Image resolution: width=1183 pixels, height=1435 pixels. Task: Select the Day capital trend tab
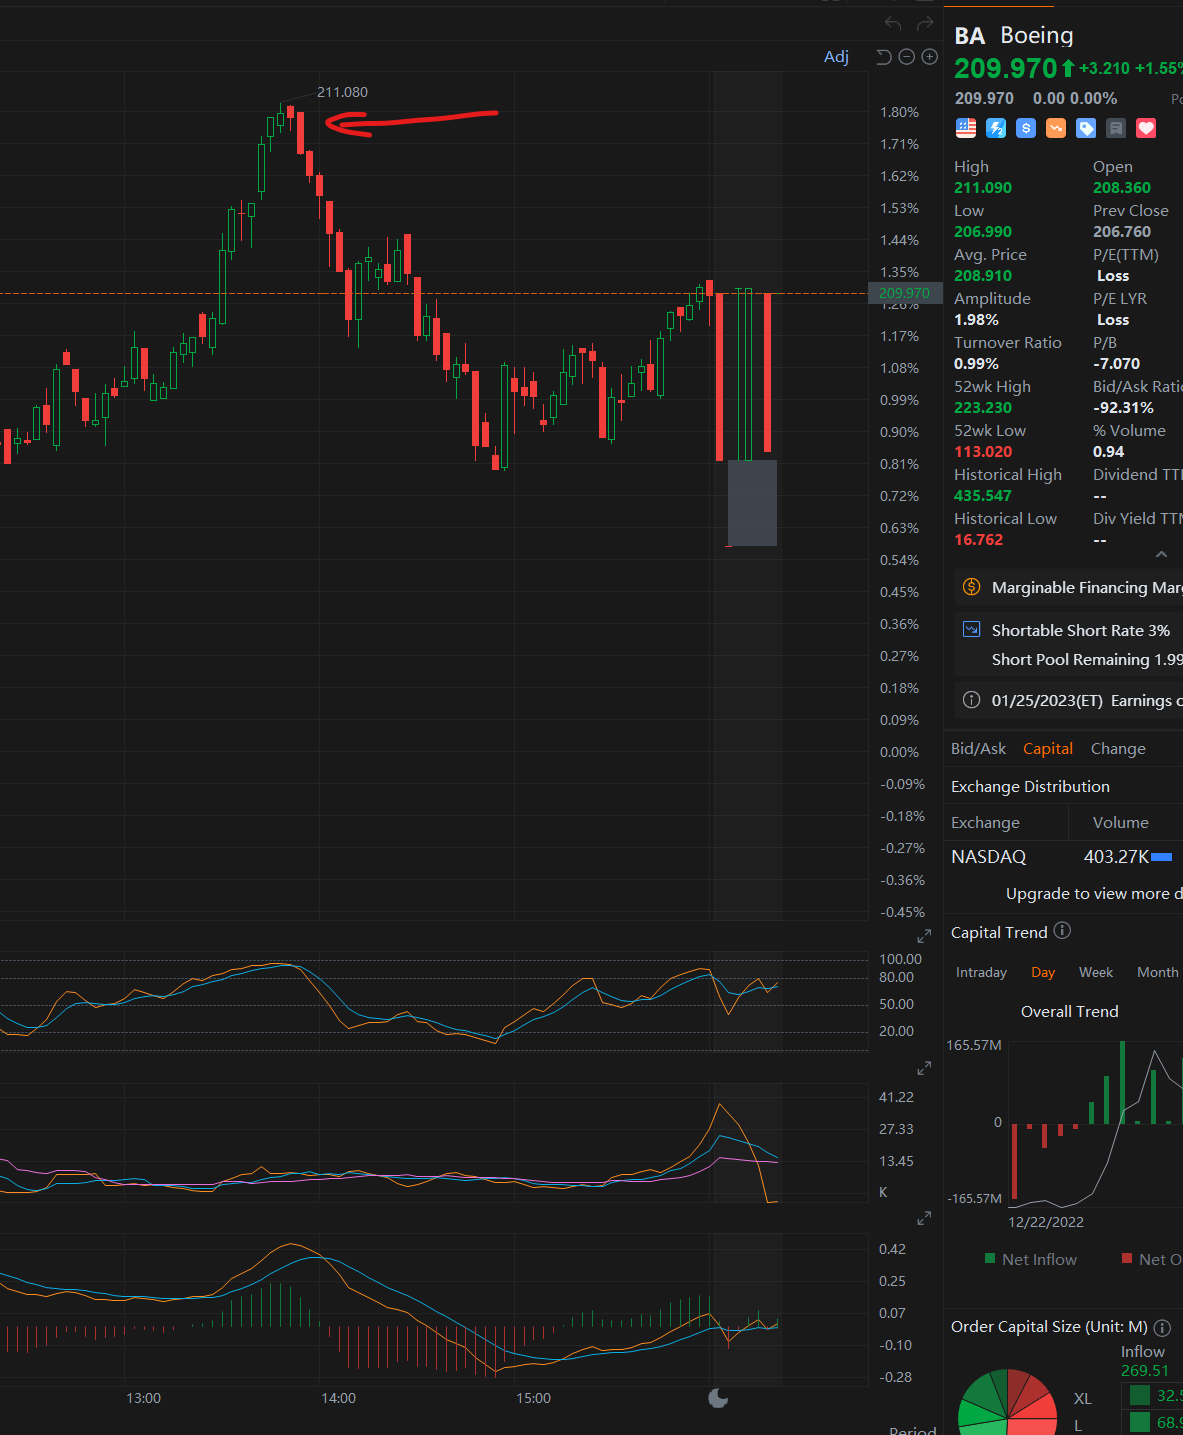[1043, 972]
